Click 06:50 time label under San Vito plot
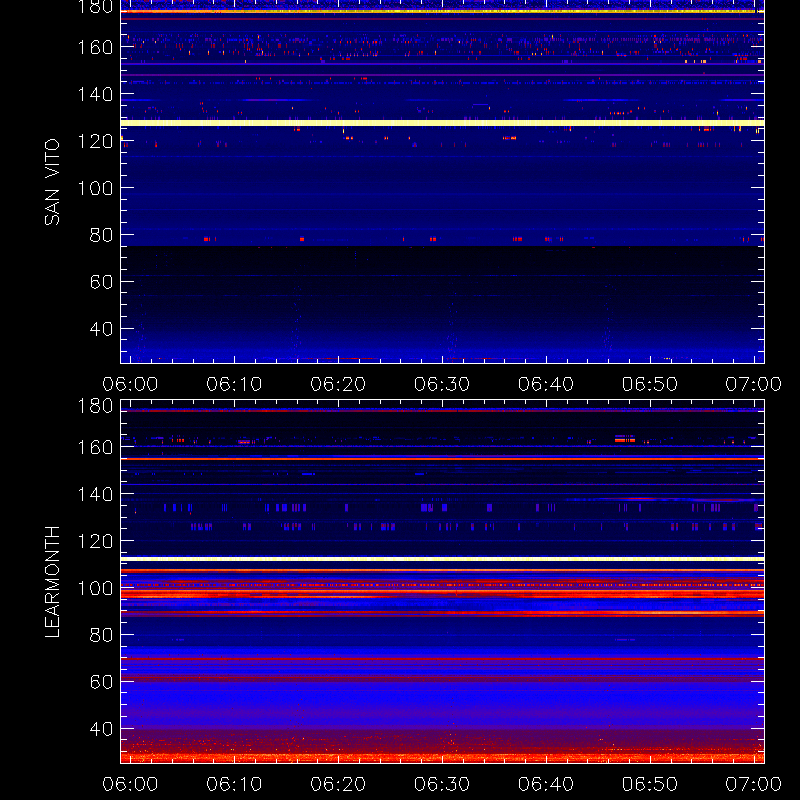 (650, 384)
